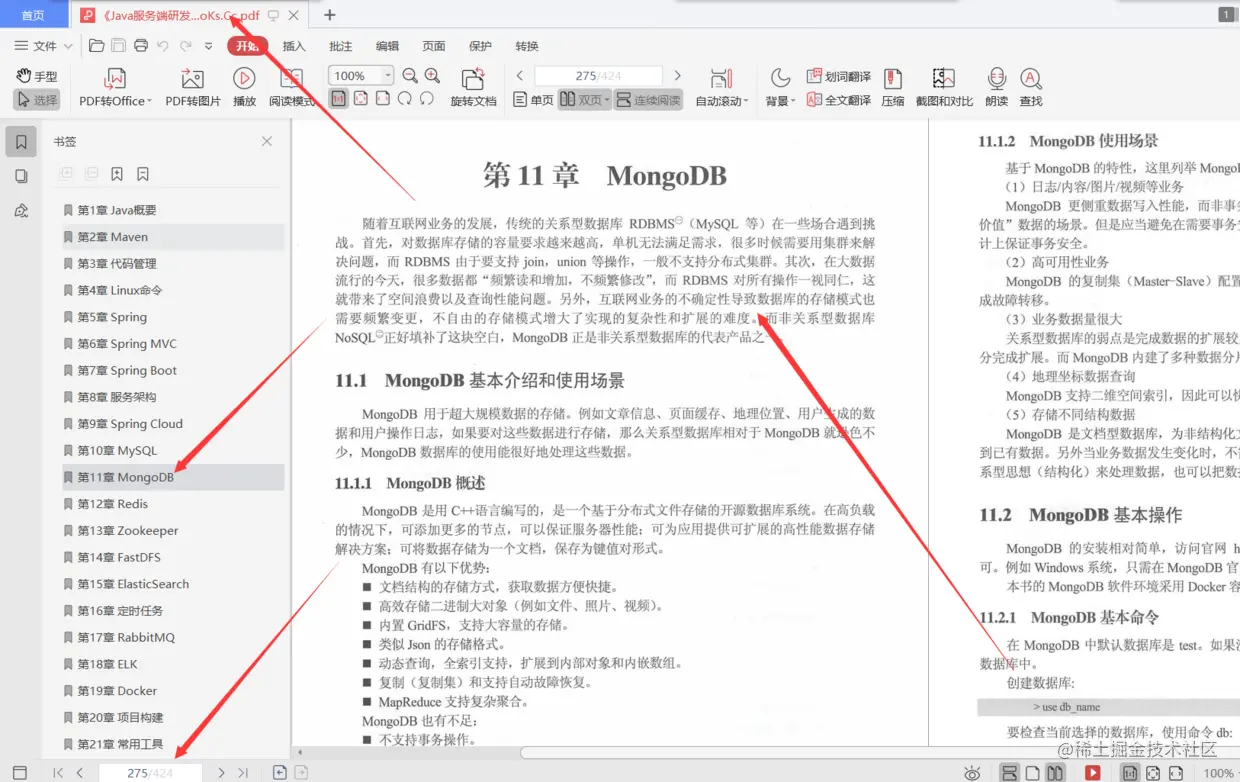The width and height of the screenshot is (1240, 782).
Task: Open the 首页 home tab
Action: (x=33, y=15)
